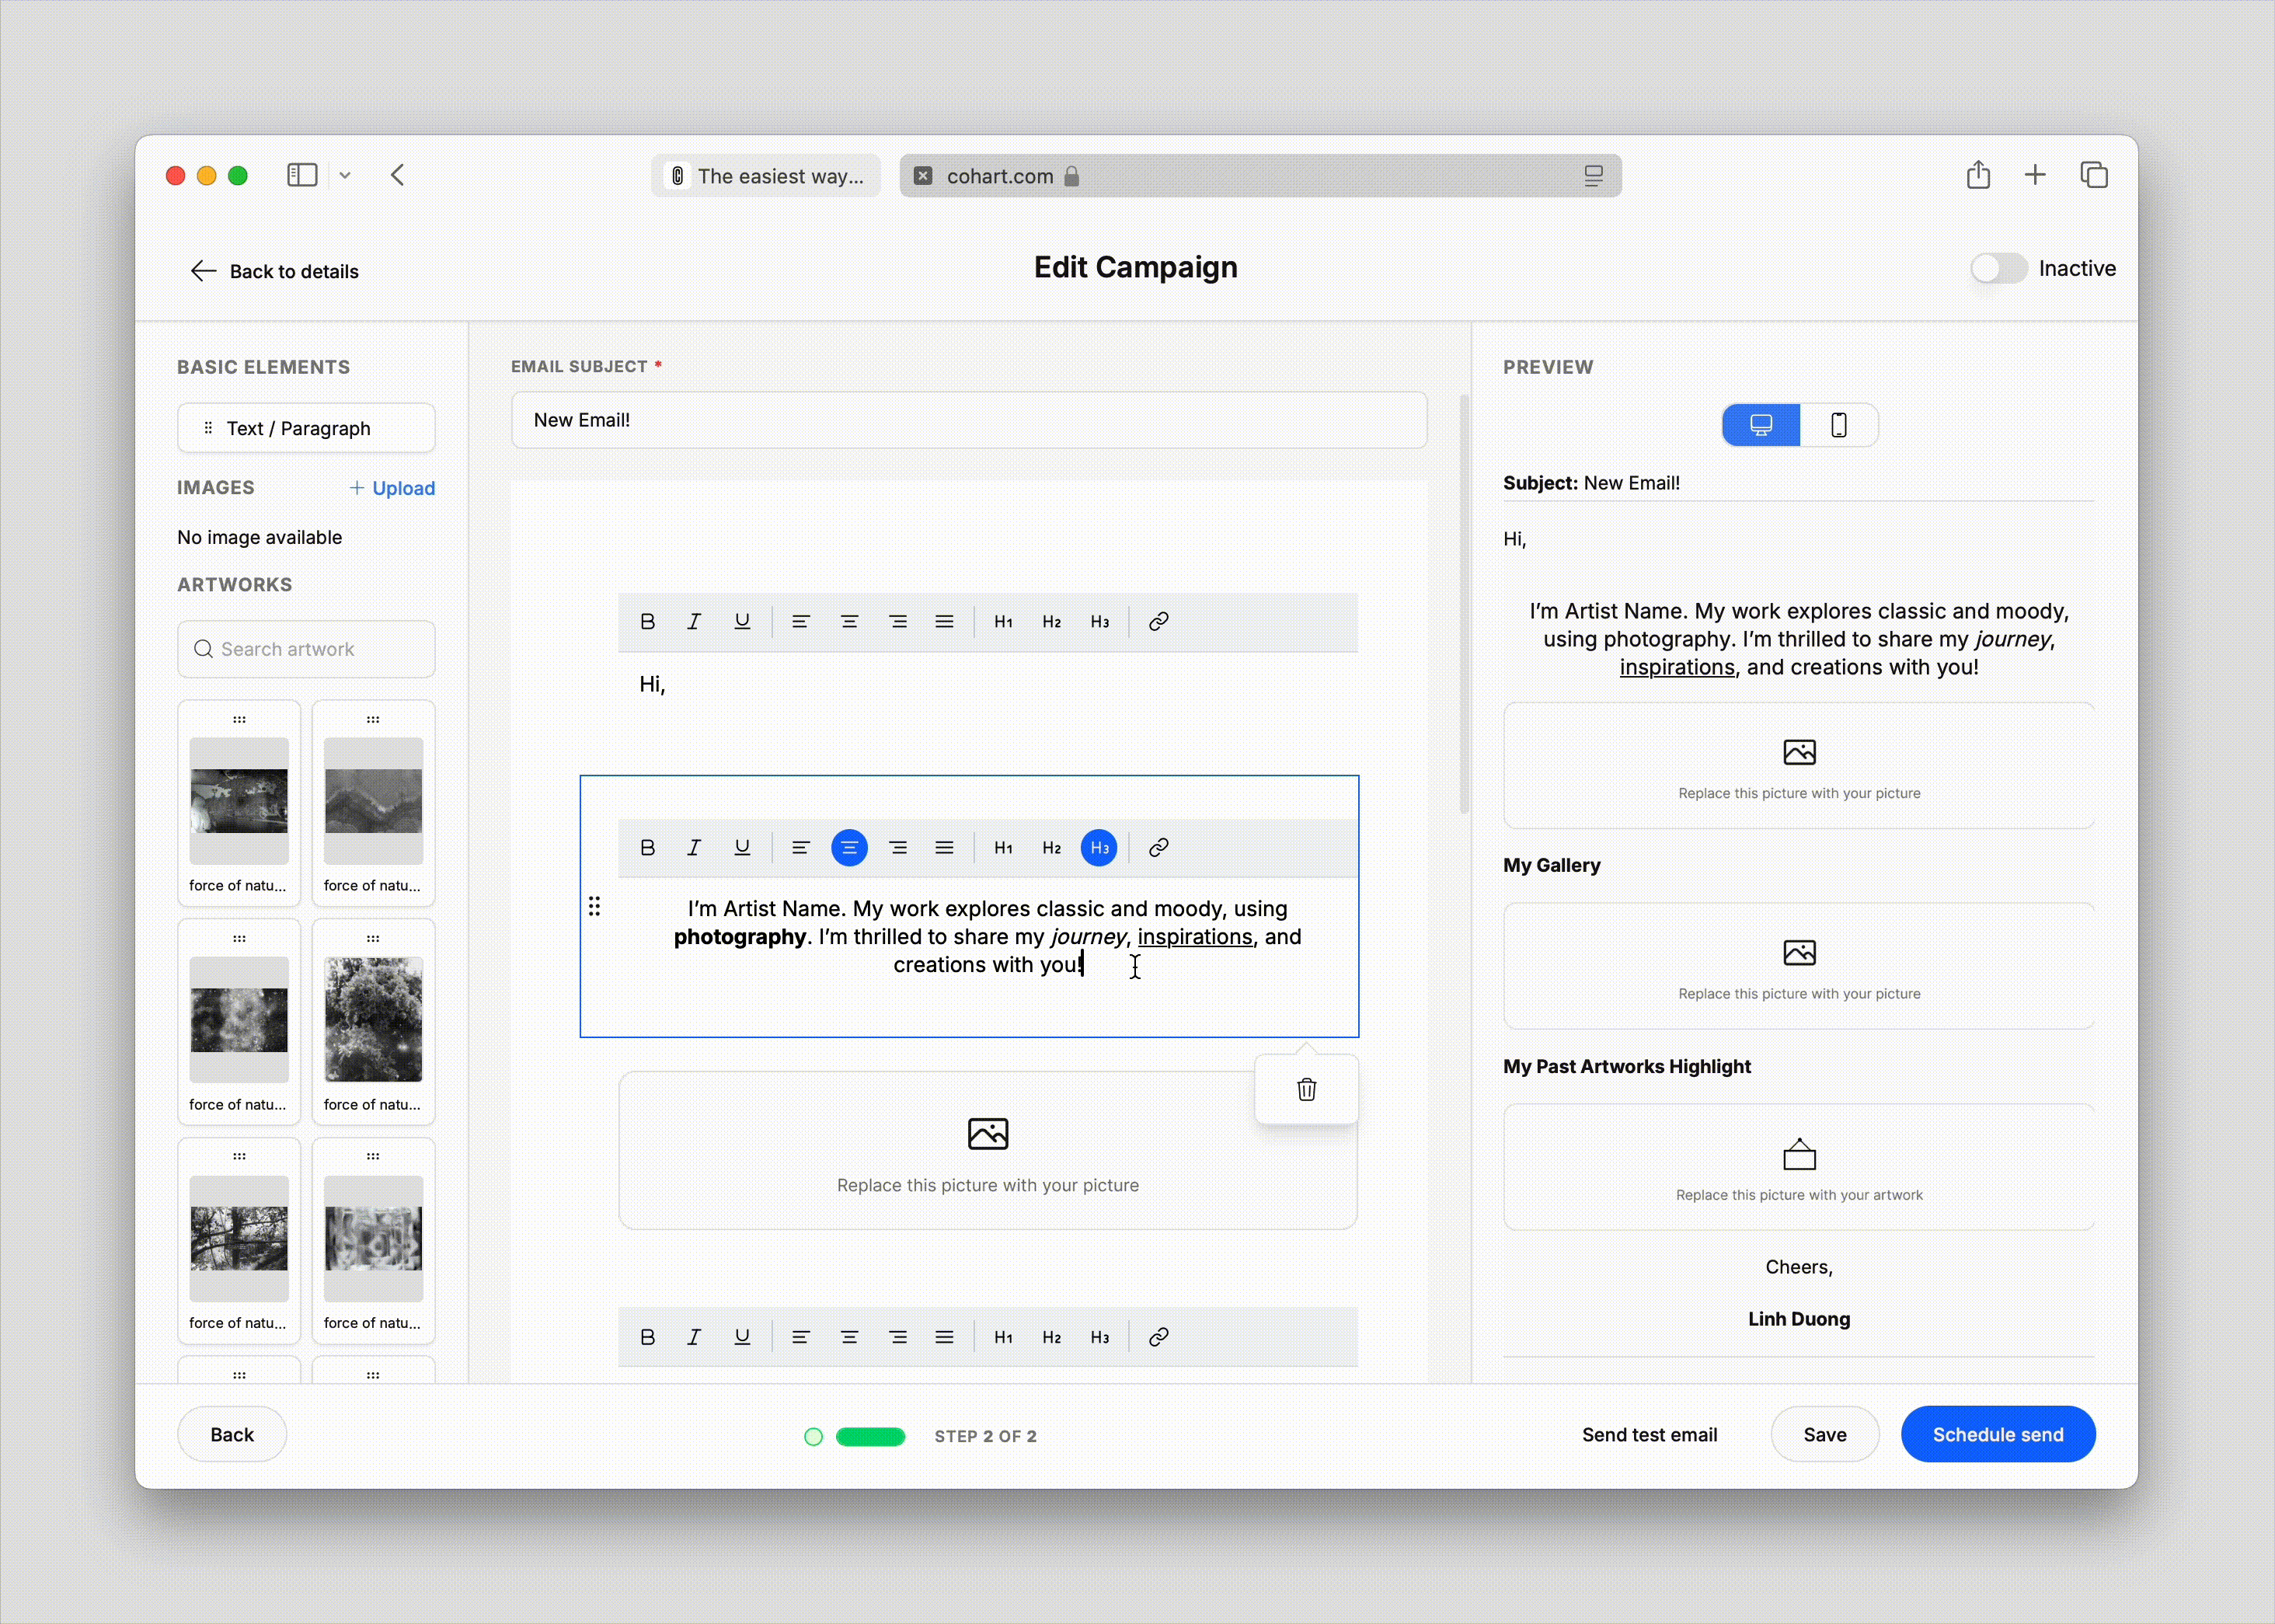
Task: Click the preview artwork placeholder
Action: tap(1798, 1167)
